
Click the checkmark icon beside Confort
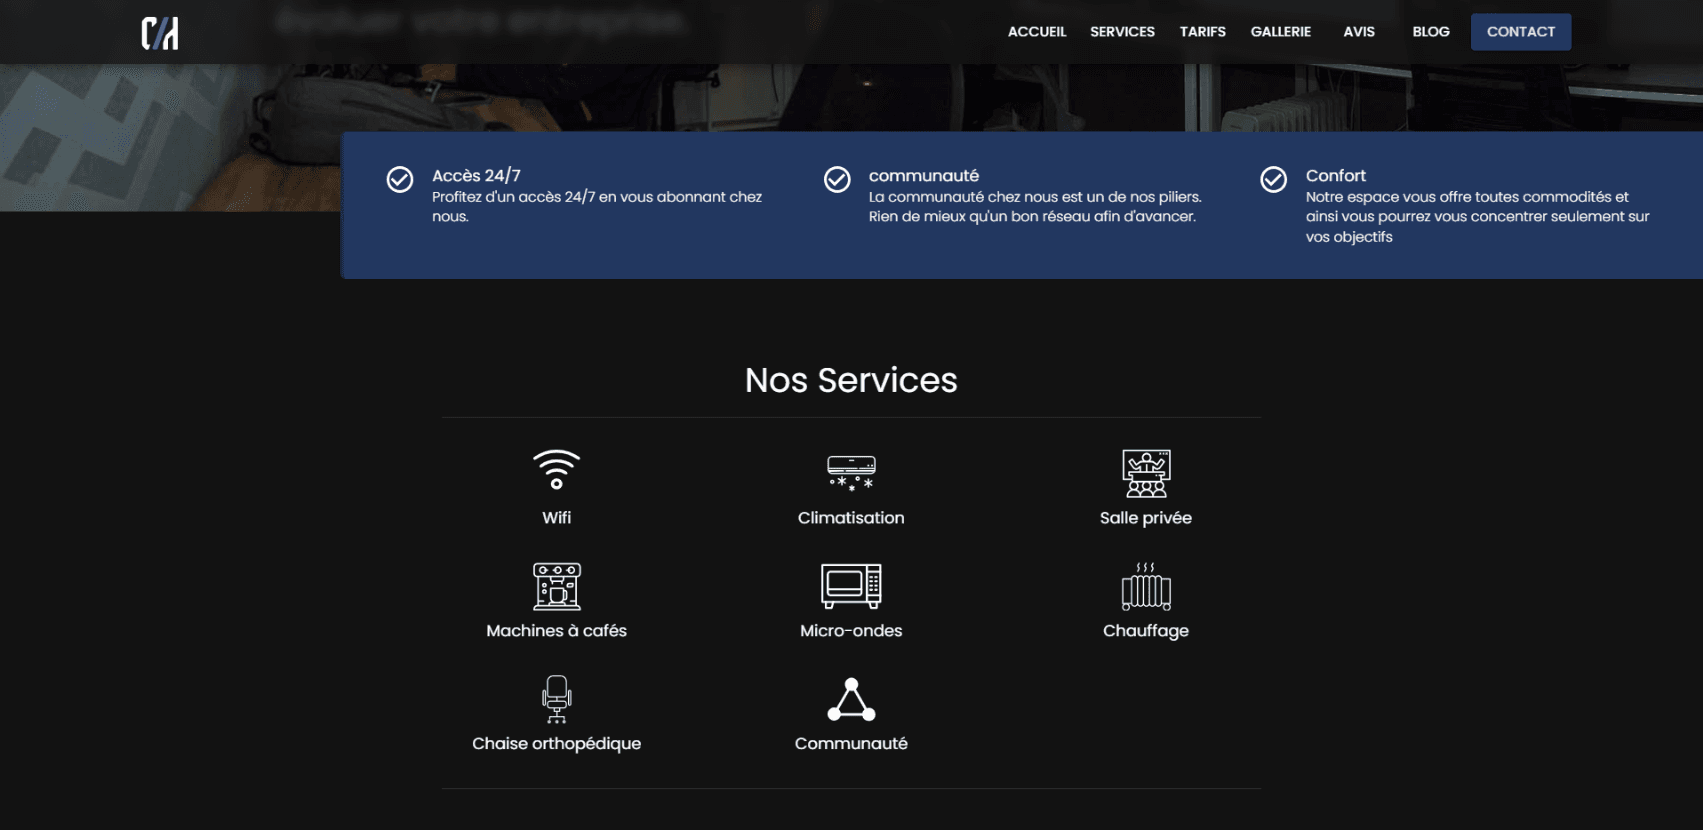click(x=1273, y=179)
